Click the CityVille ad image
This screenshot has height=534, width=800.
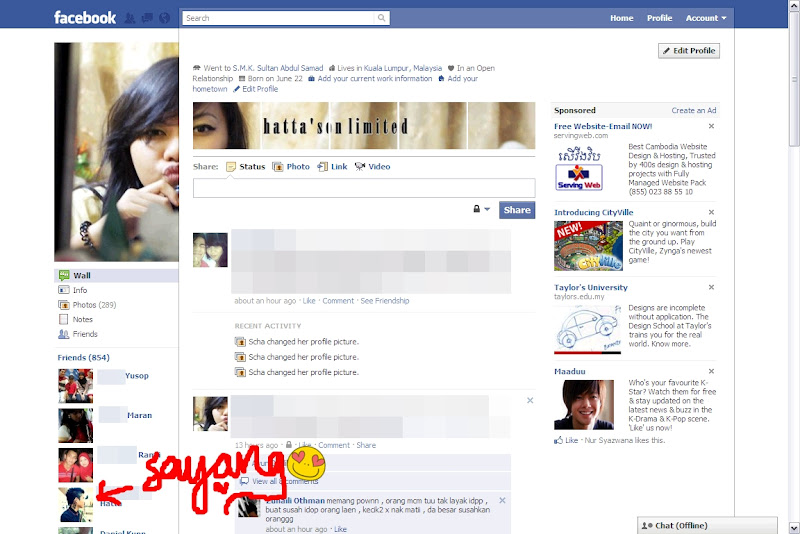coord(588,246)
